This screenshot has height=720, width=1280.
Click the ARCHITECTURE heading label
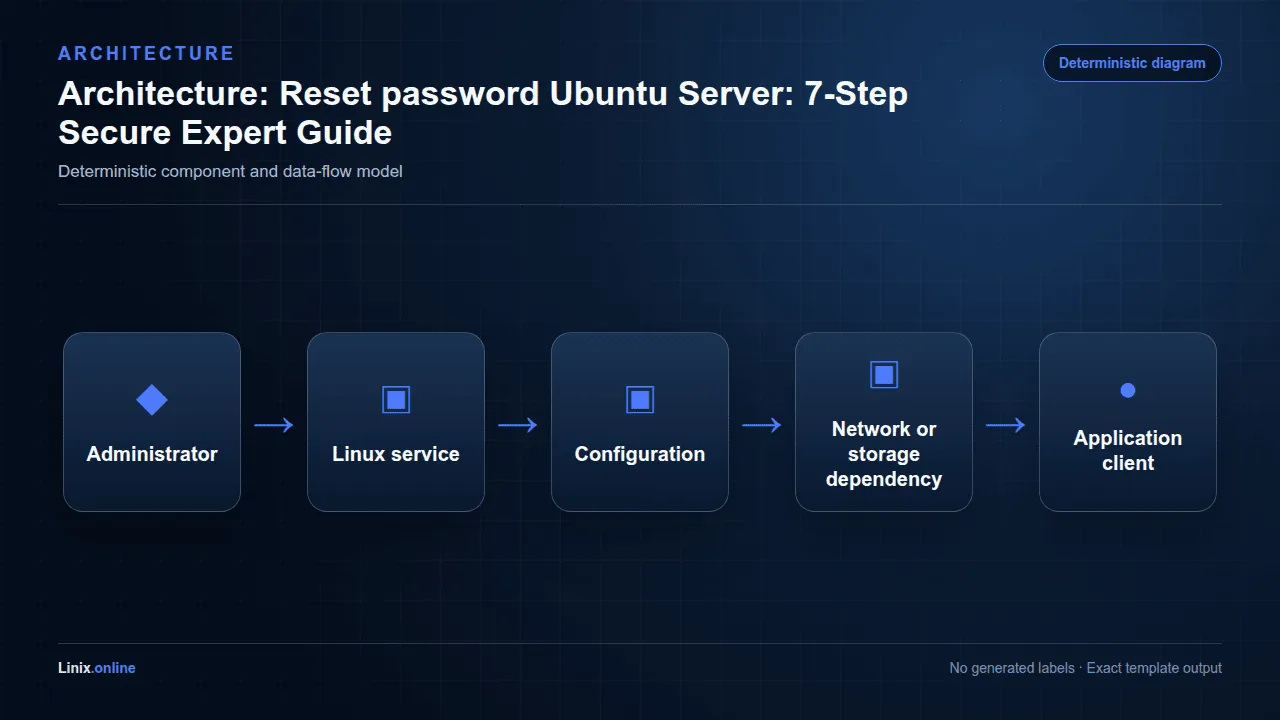click(146, 54)
